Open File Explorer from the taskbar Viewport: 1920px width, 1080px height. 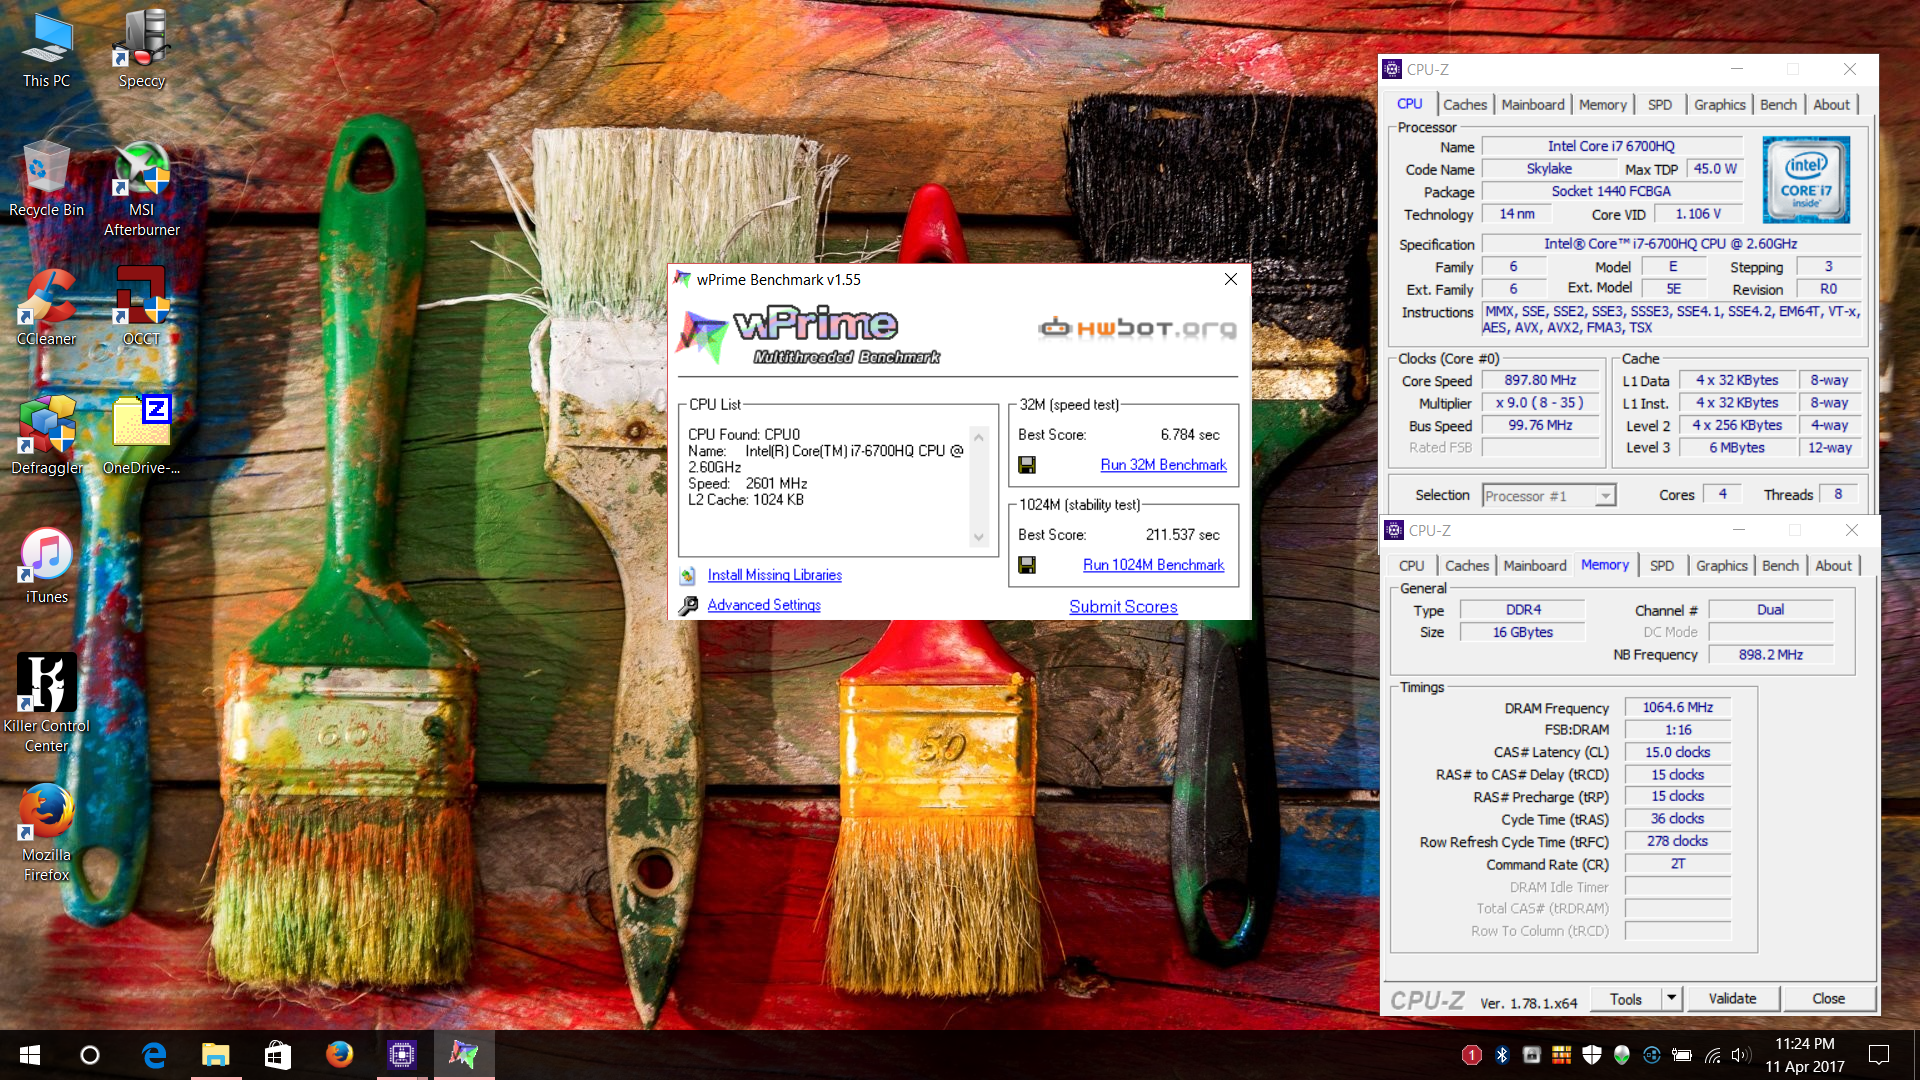point(216,1055)
